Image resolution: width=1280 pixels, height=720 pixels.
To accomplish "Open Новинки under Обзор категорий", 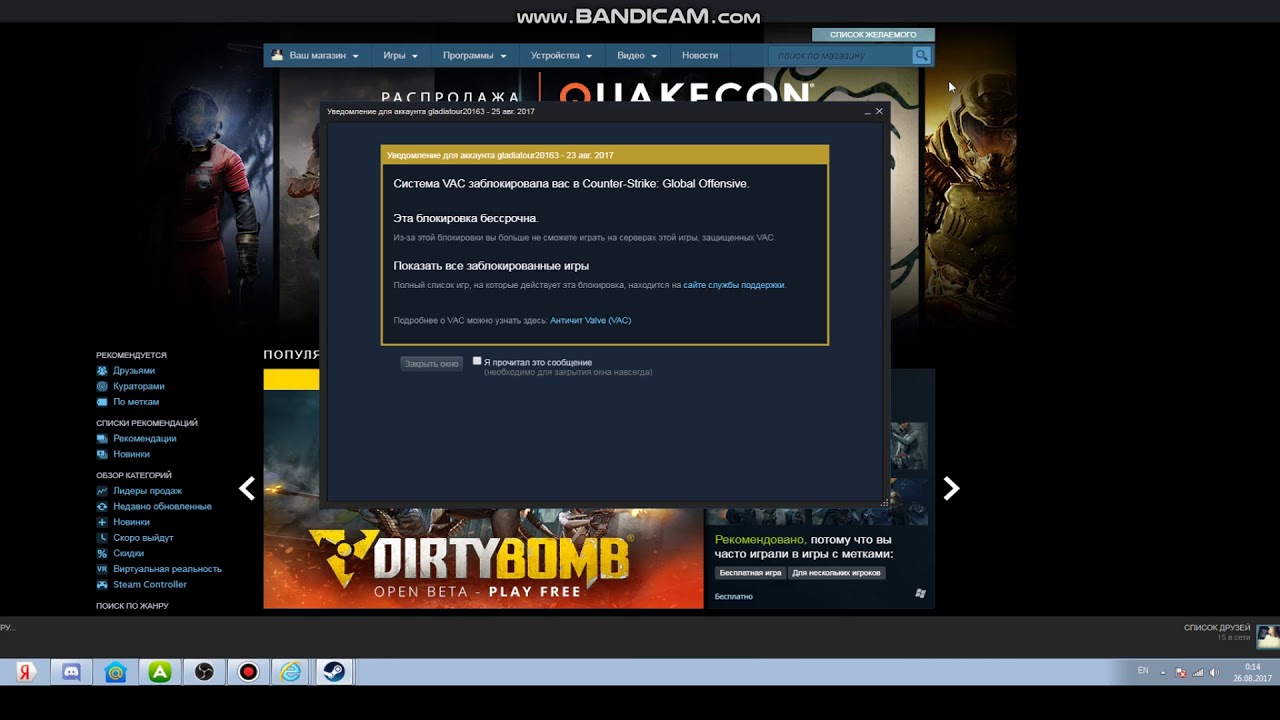I will click(x=132, y=522).
